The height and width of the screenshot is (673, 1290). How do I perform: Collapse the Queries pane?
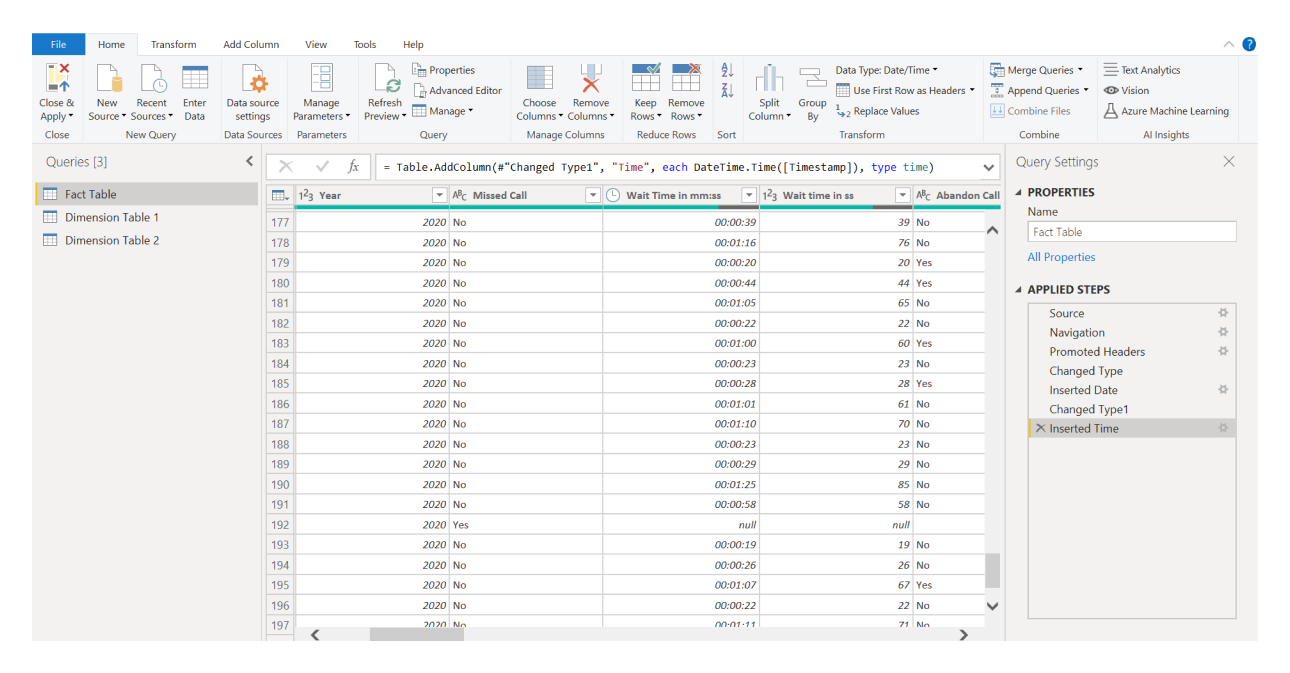[249, 161]
